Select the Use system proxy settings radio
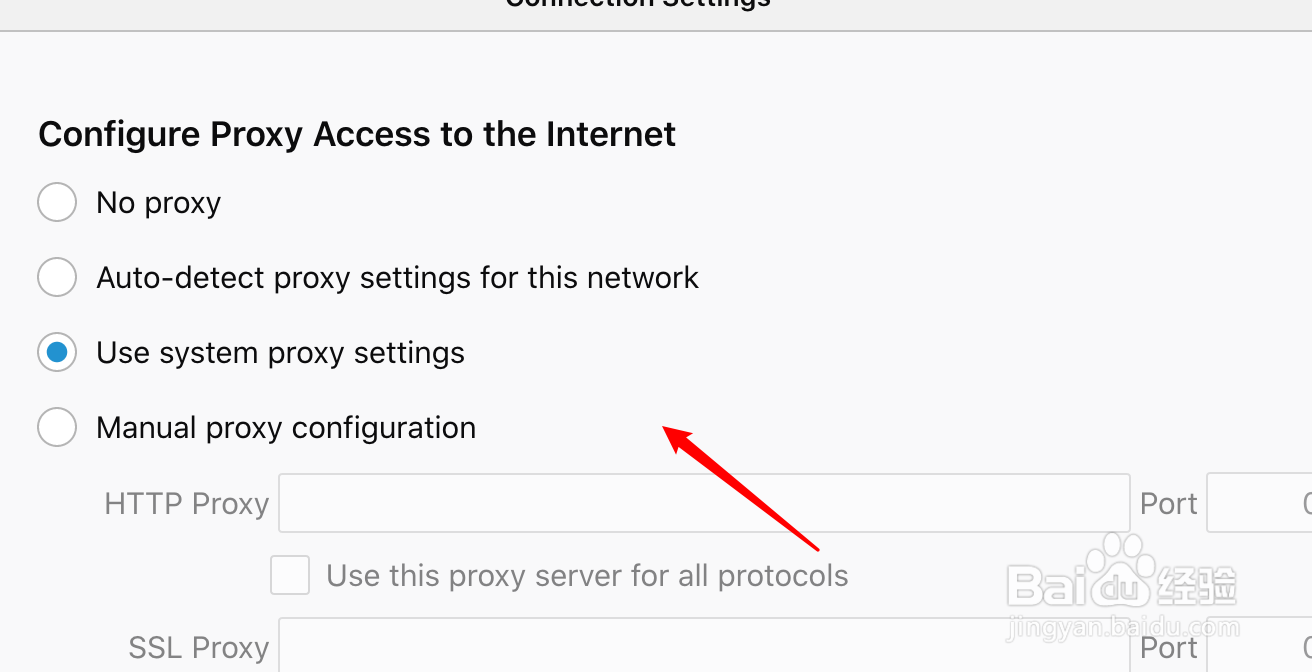This screenshot has height=672, width=1312. (57, 352)
